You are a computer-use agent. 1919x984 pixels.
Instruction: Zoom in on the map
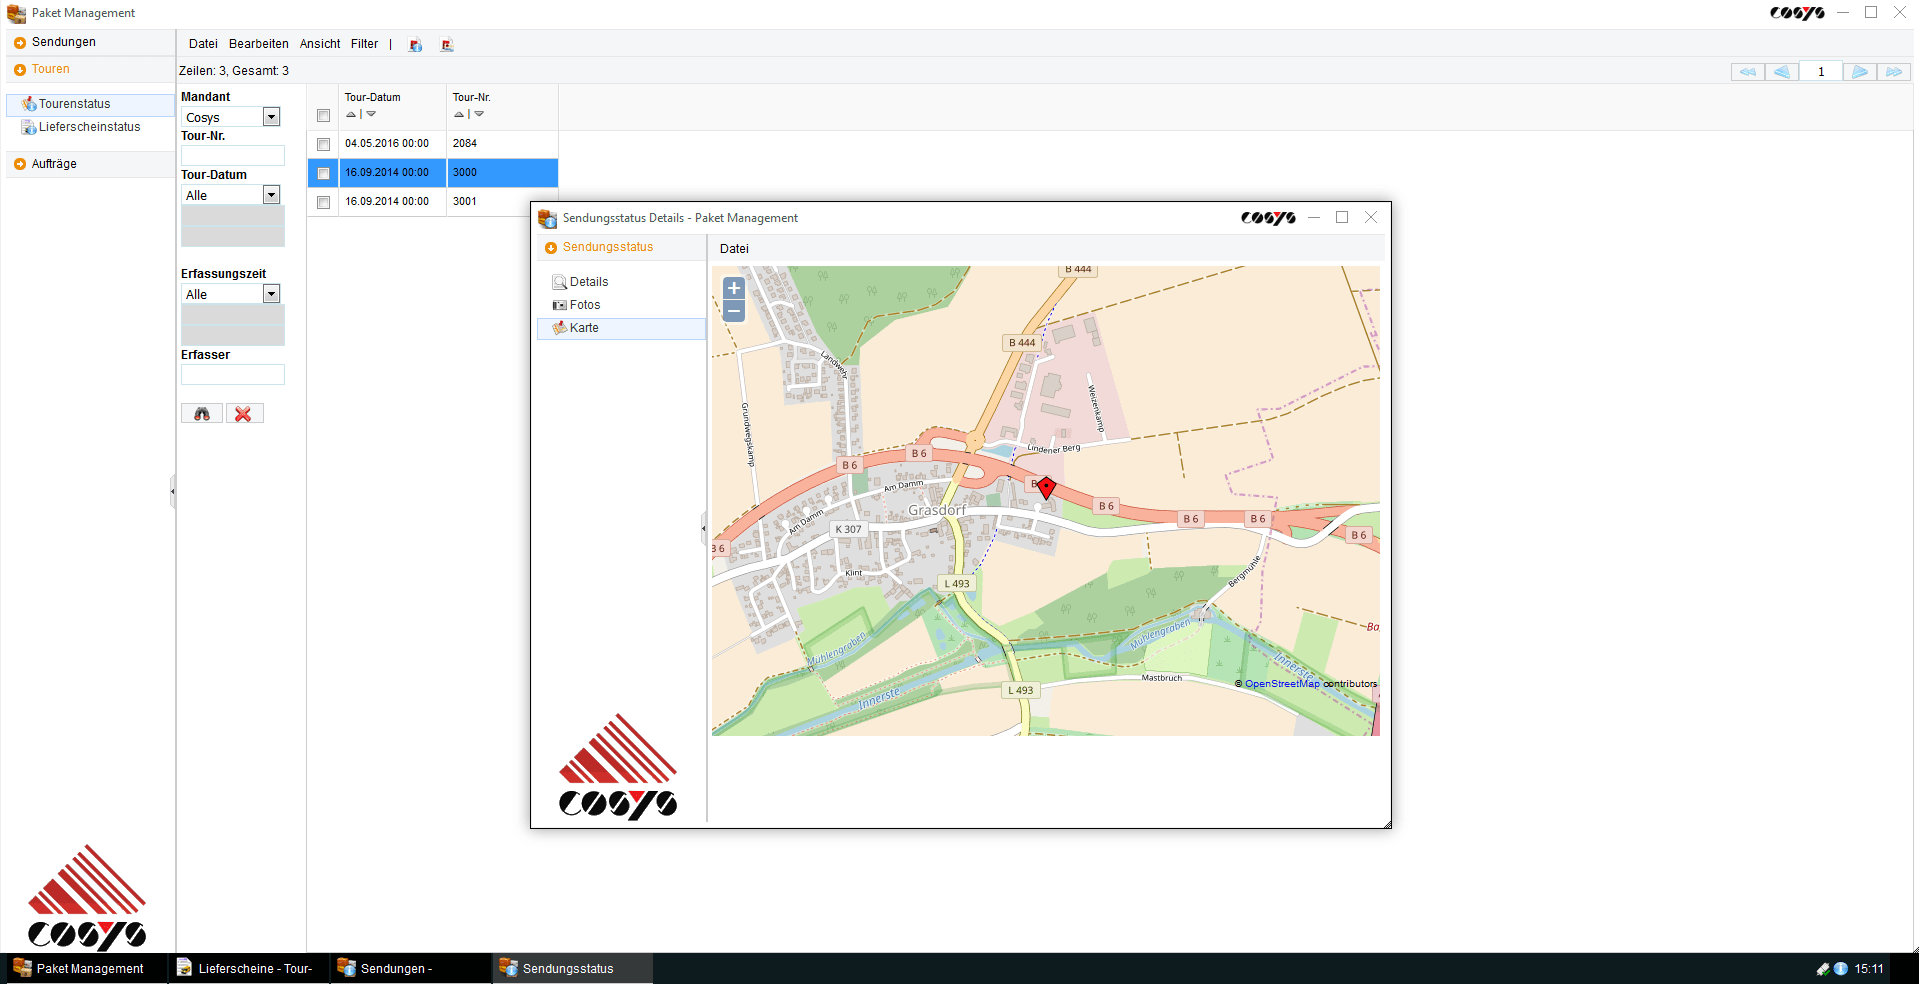pos(734,288)
